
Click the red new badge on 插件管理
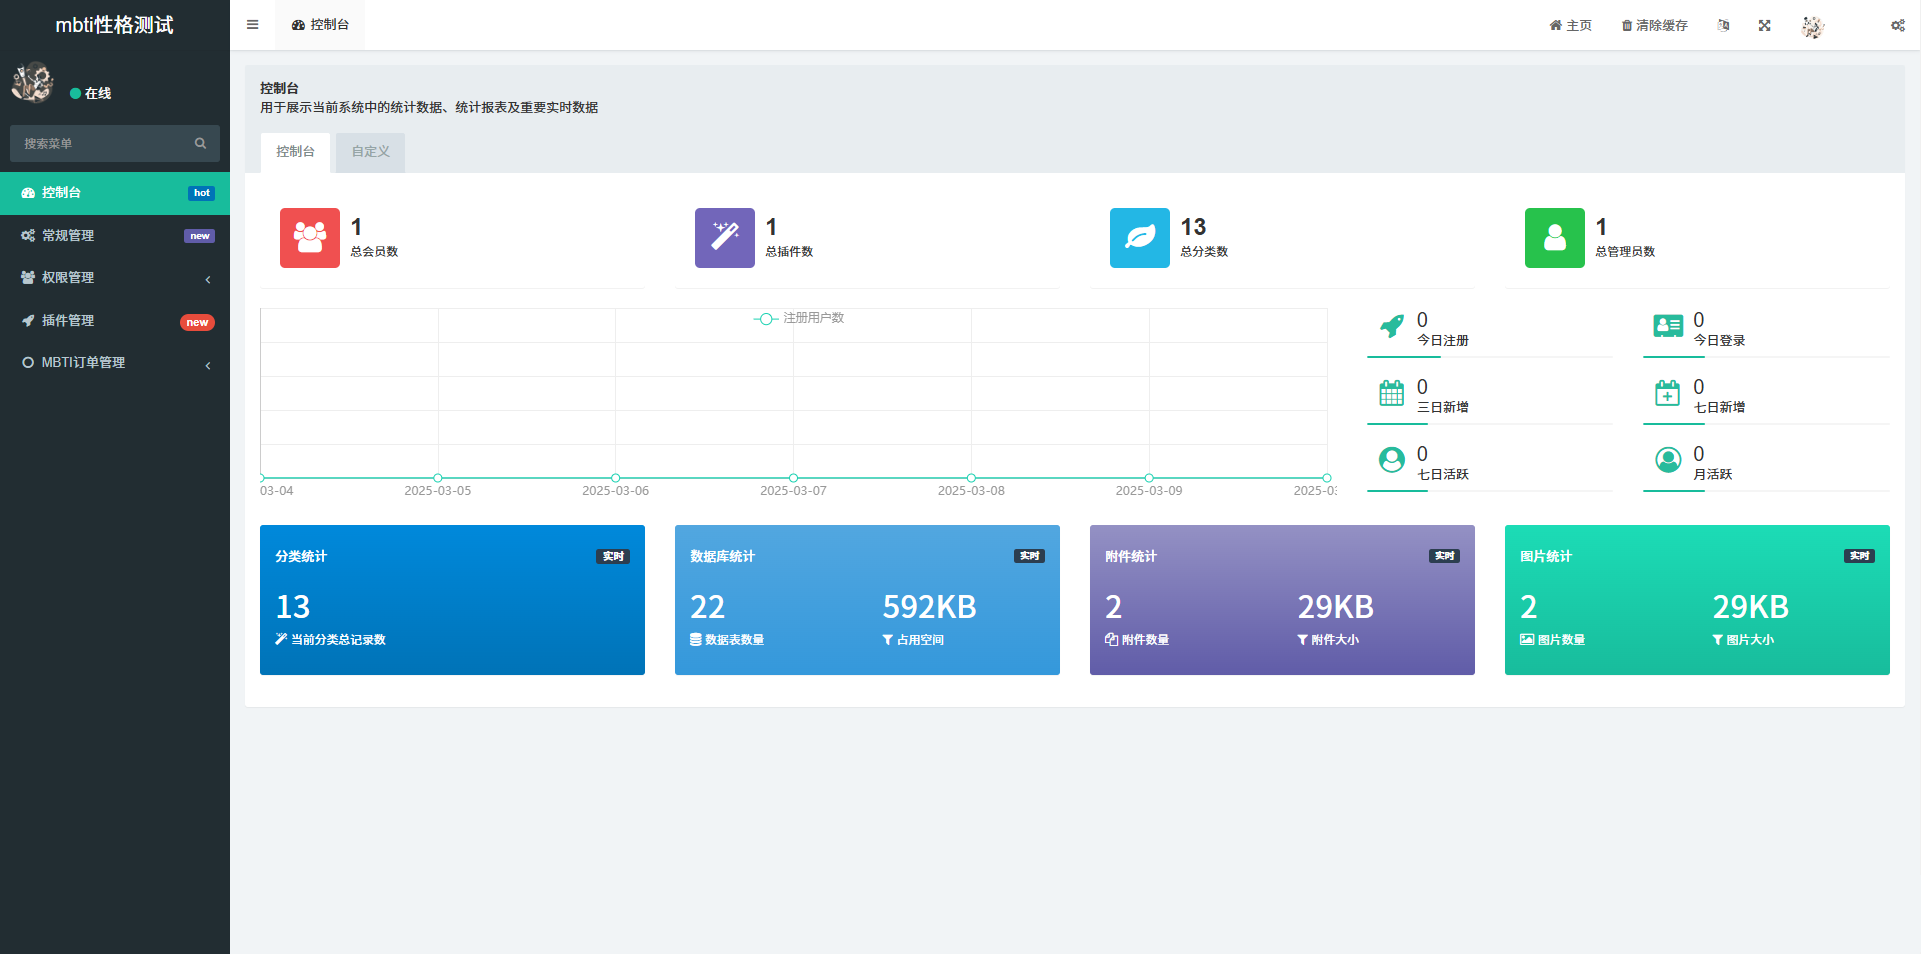tap(197, 322)
